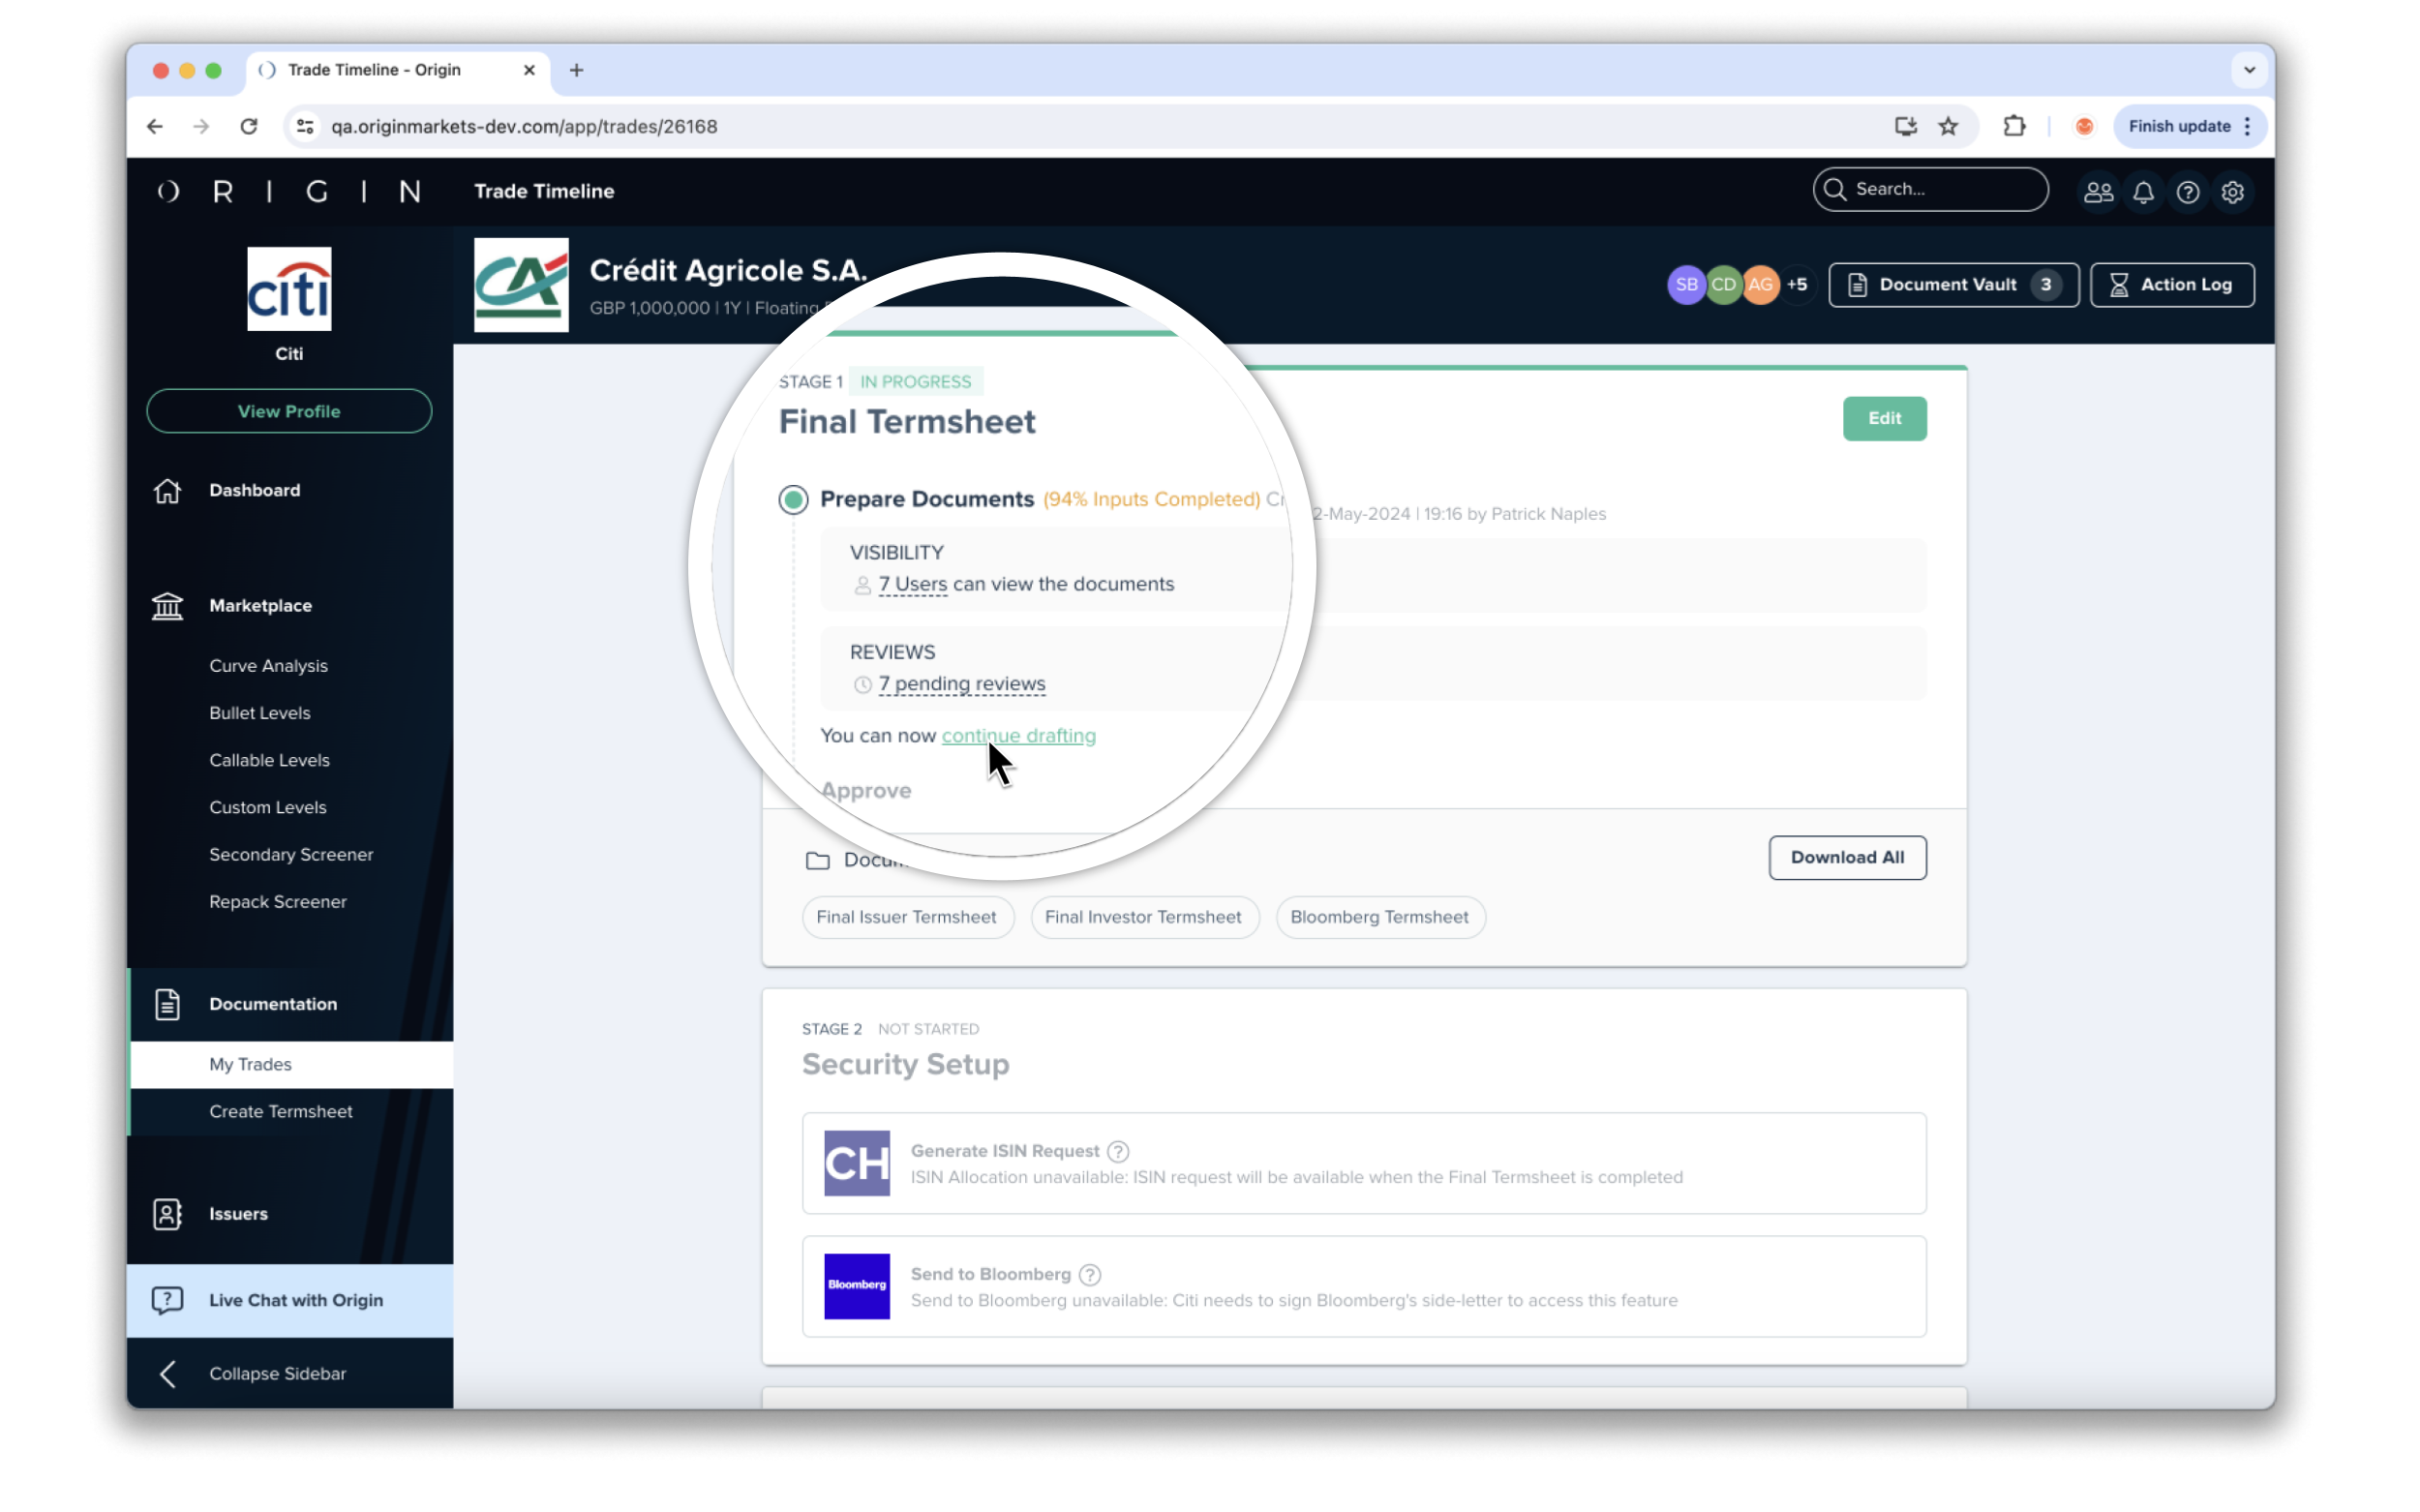Click the Dashboard home icon
The image size is (2420, 1512).
point(167,490)
